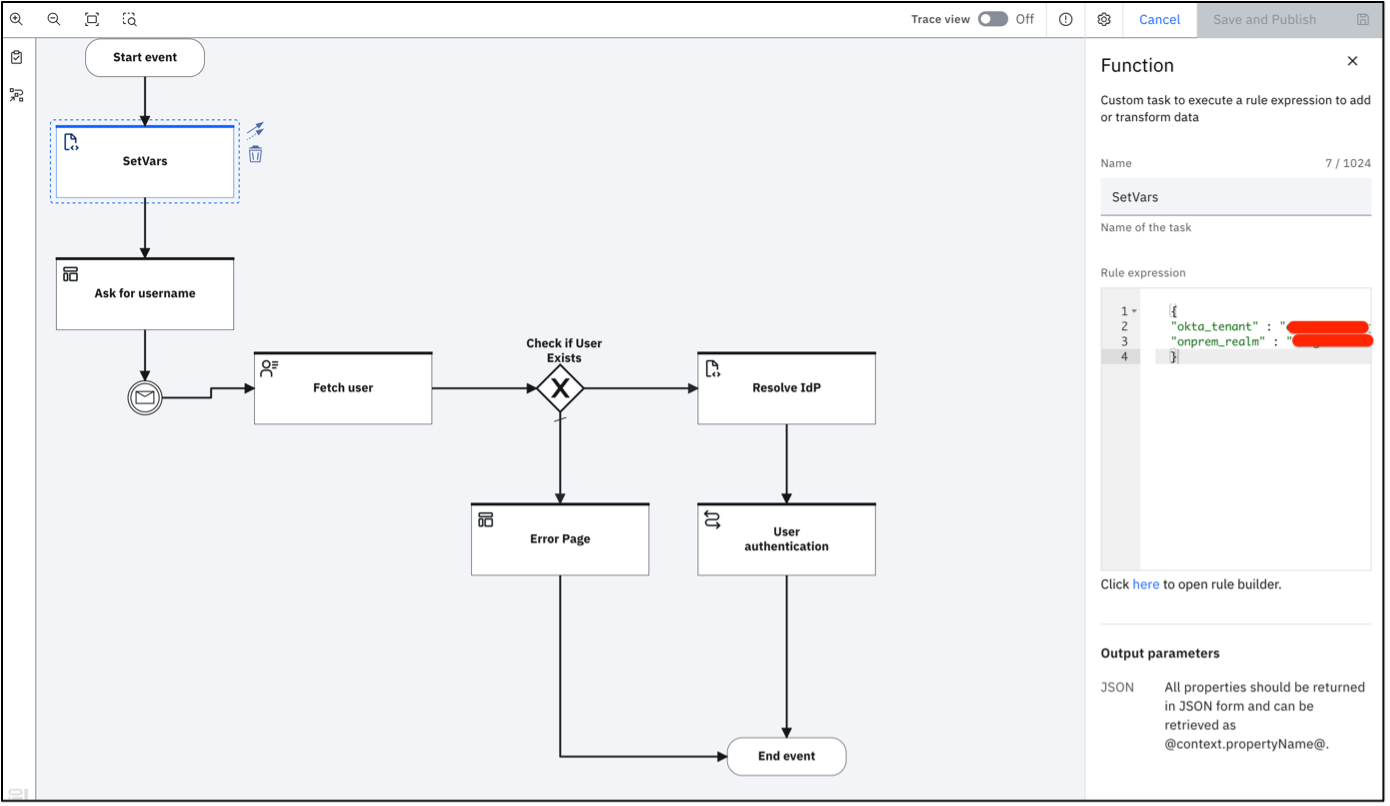Click the Save and Publish button
Viewport: 1390px width, 806px height.
tap(1263, 19)
